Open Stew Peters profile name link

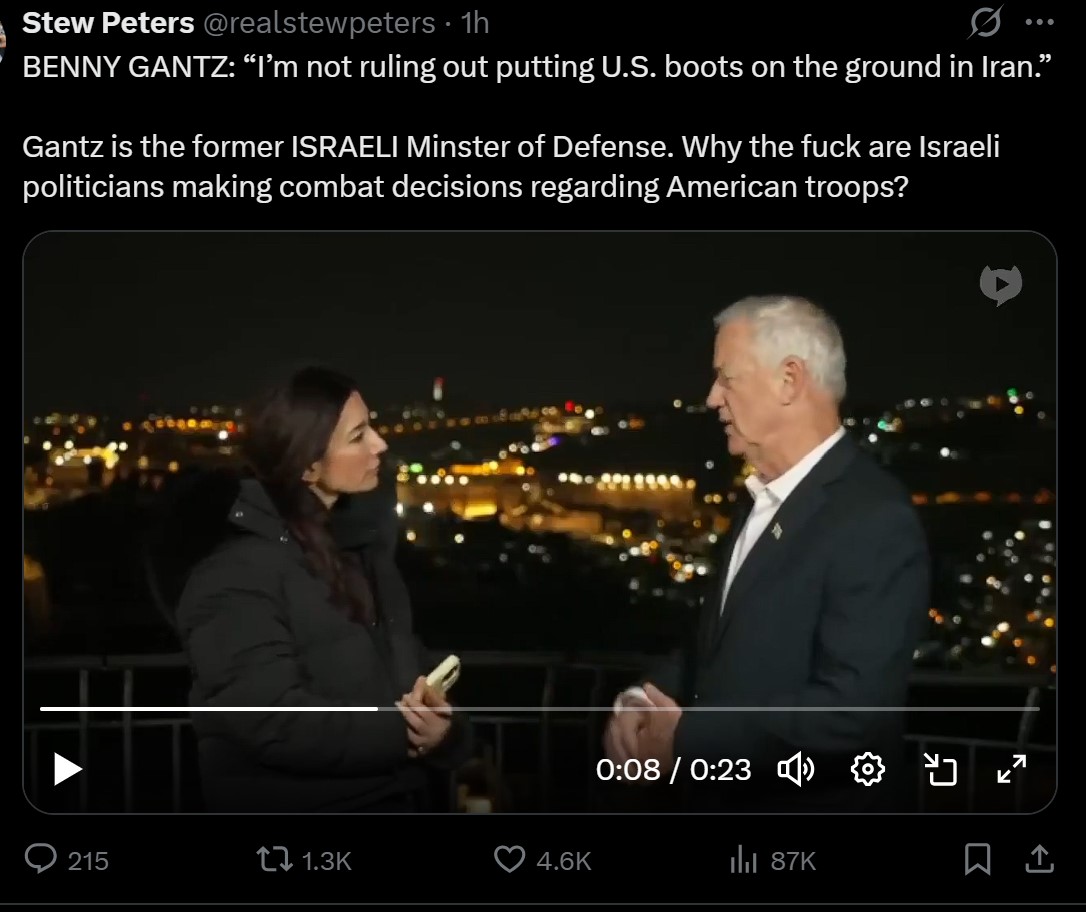point(108,23)
